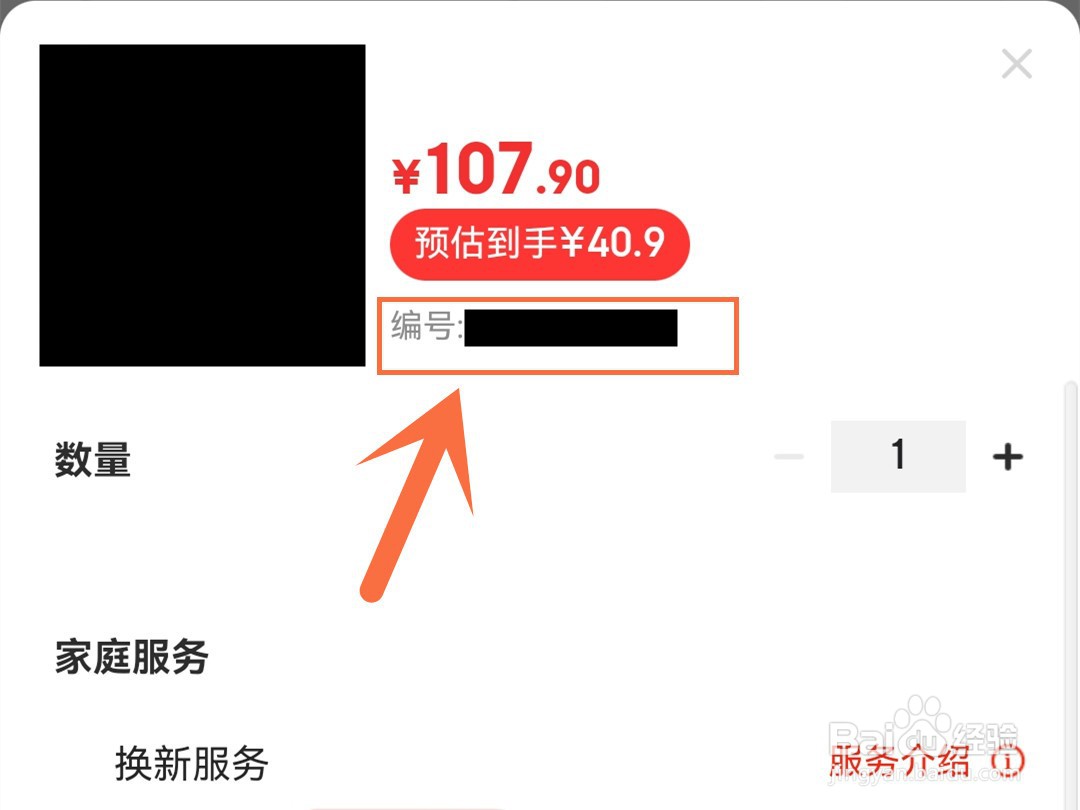Select the redacted product number after 编号
1080x810 pixels.
[571, 328]
